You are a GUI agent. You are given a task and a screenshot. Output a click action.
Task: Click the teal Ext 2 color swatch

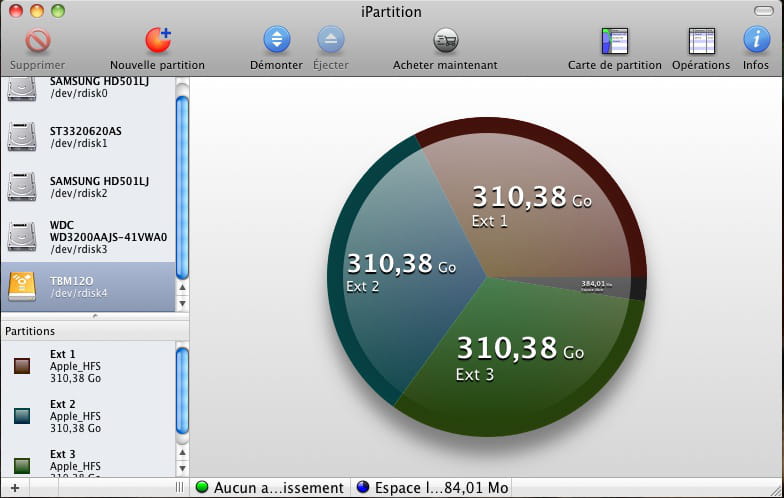(22, 416)
